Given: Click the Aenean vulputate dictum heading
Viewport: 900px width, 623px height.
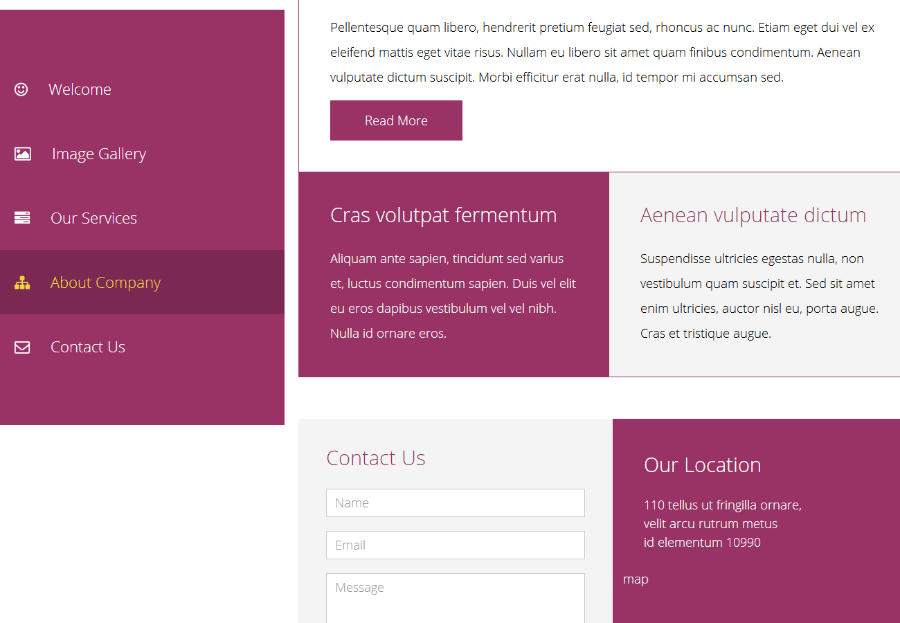Looking at the screenshot, I should 753,215.
